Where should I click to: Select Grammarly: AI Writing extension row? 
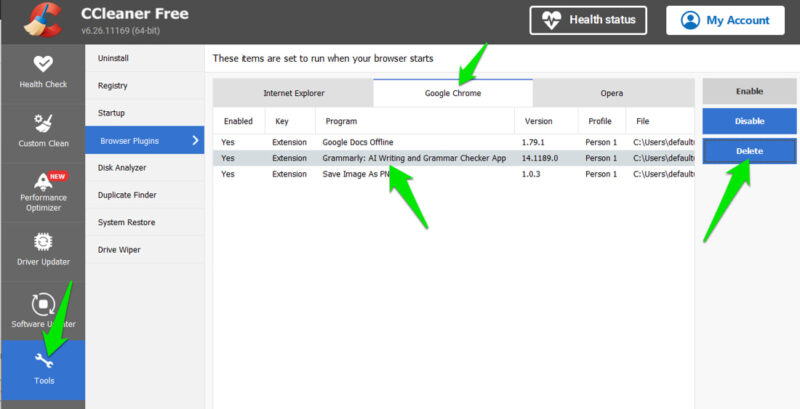454,158
